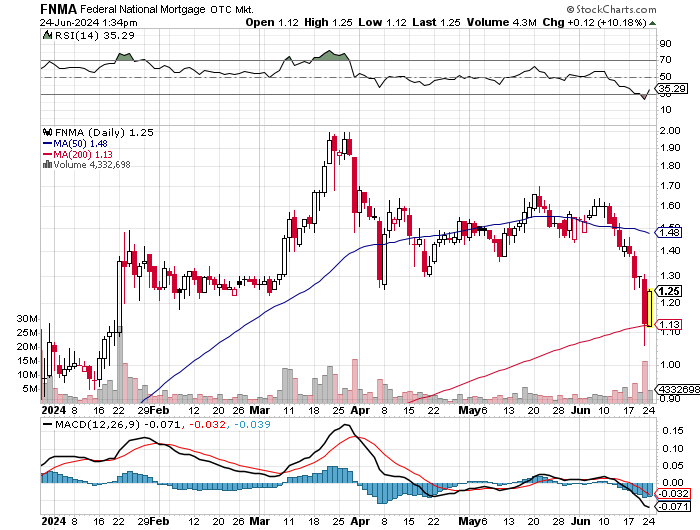Click the Last 1.25 value
This screenshot has height=530, width=700.
click(436, 22)
